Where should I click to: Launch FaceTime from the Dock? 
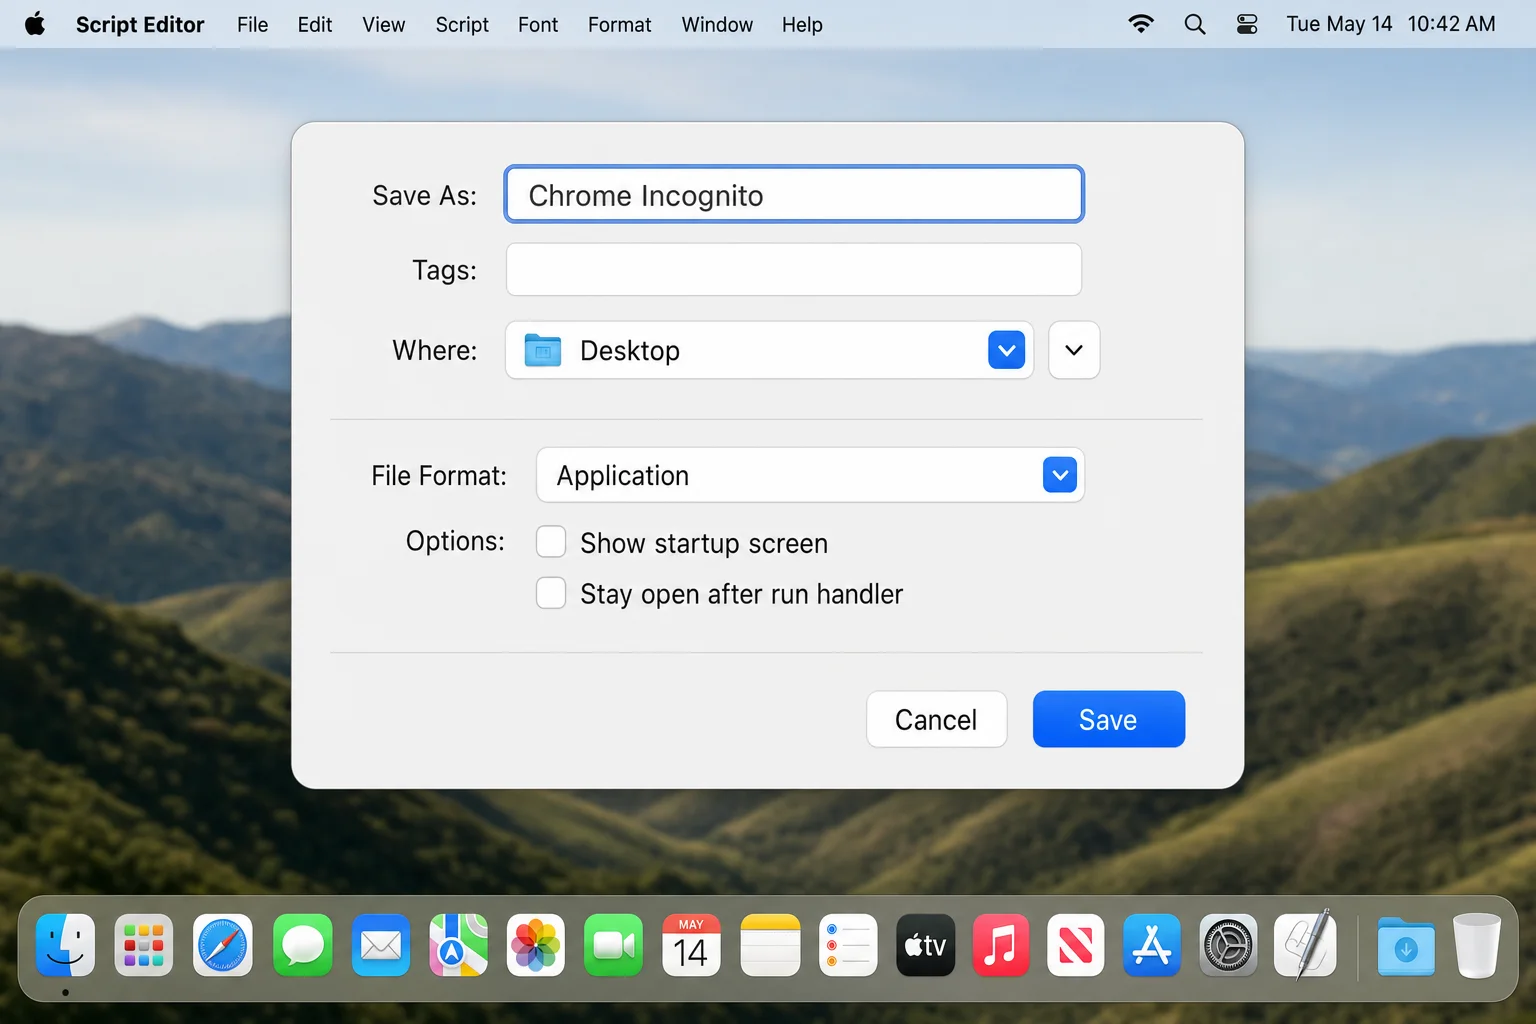click(x=614, y=945)
